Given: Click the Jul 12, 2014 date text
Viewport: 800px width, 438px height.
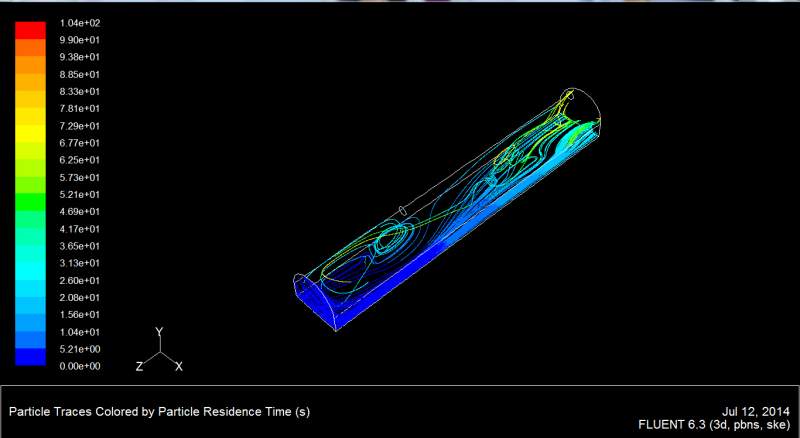Looking at the screenshot, I should coord(756,411).
